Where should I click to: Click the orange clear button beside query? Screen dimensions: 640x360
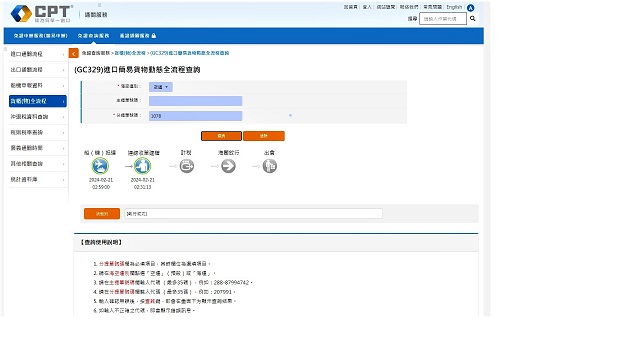tap(264, 136)
